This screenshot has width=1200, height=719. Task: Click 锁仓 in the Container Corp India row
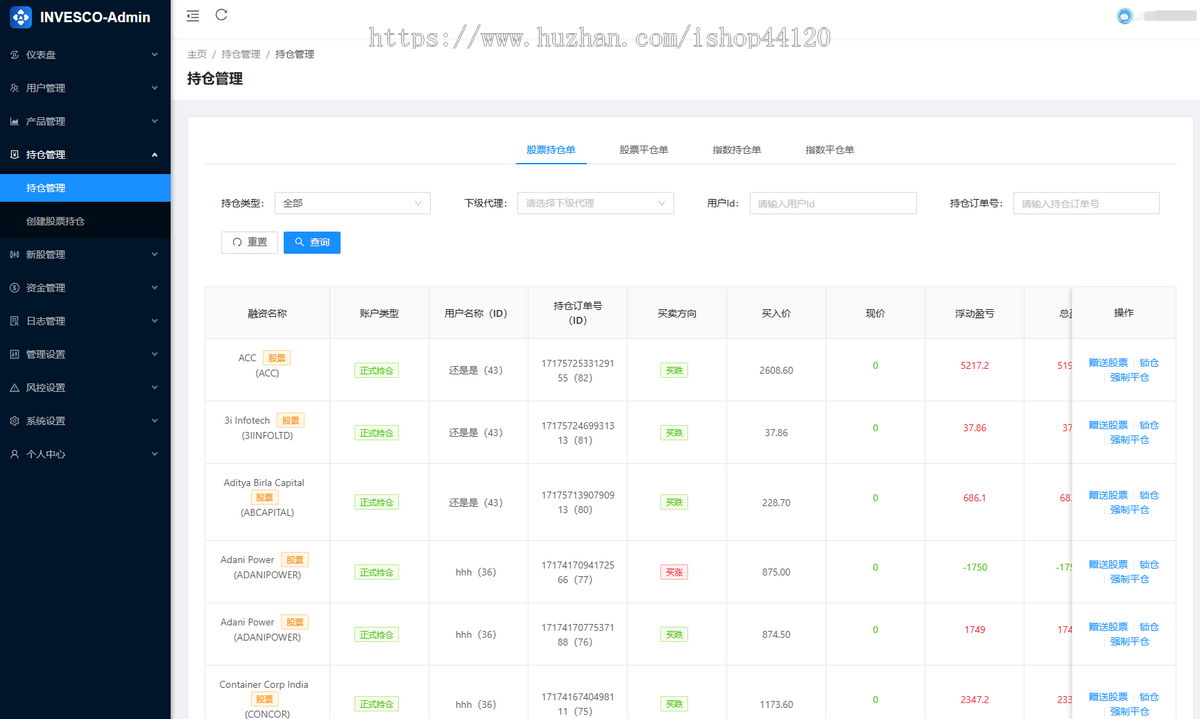(1149, 697)
